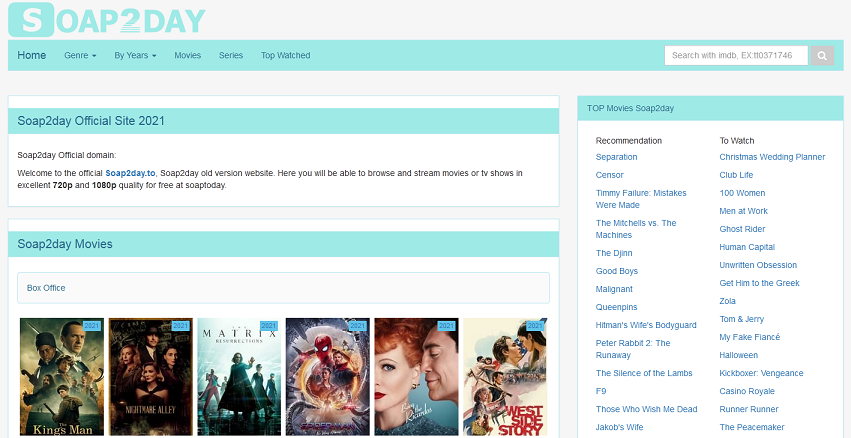
Task: Click The Djinn link
Action: (x=614, y=253)
